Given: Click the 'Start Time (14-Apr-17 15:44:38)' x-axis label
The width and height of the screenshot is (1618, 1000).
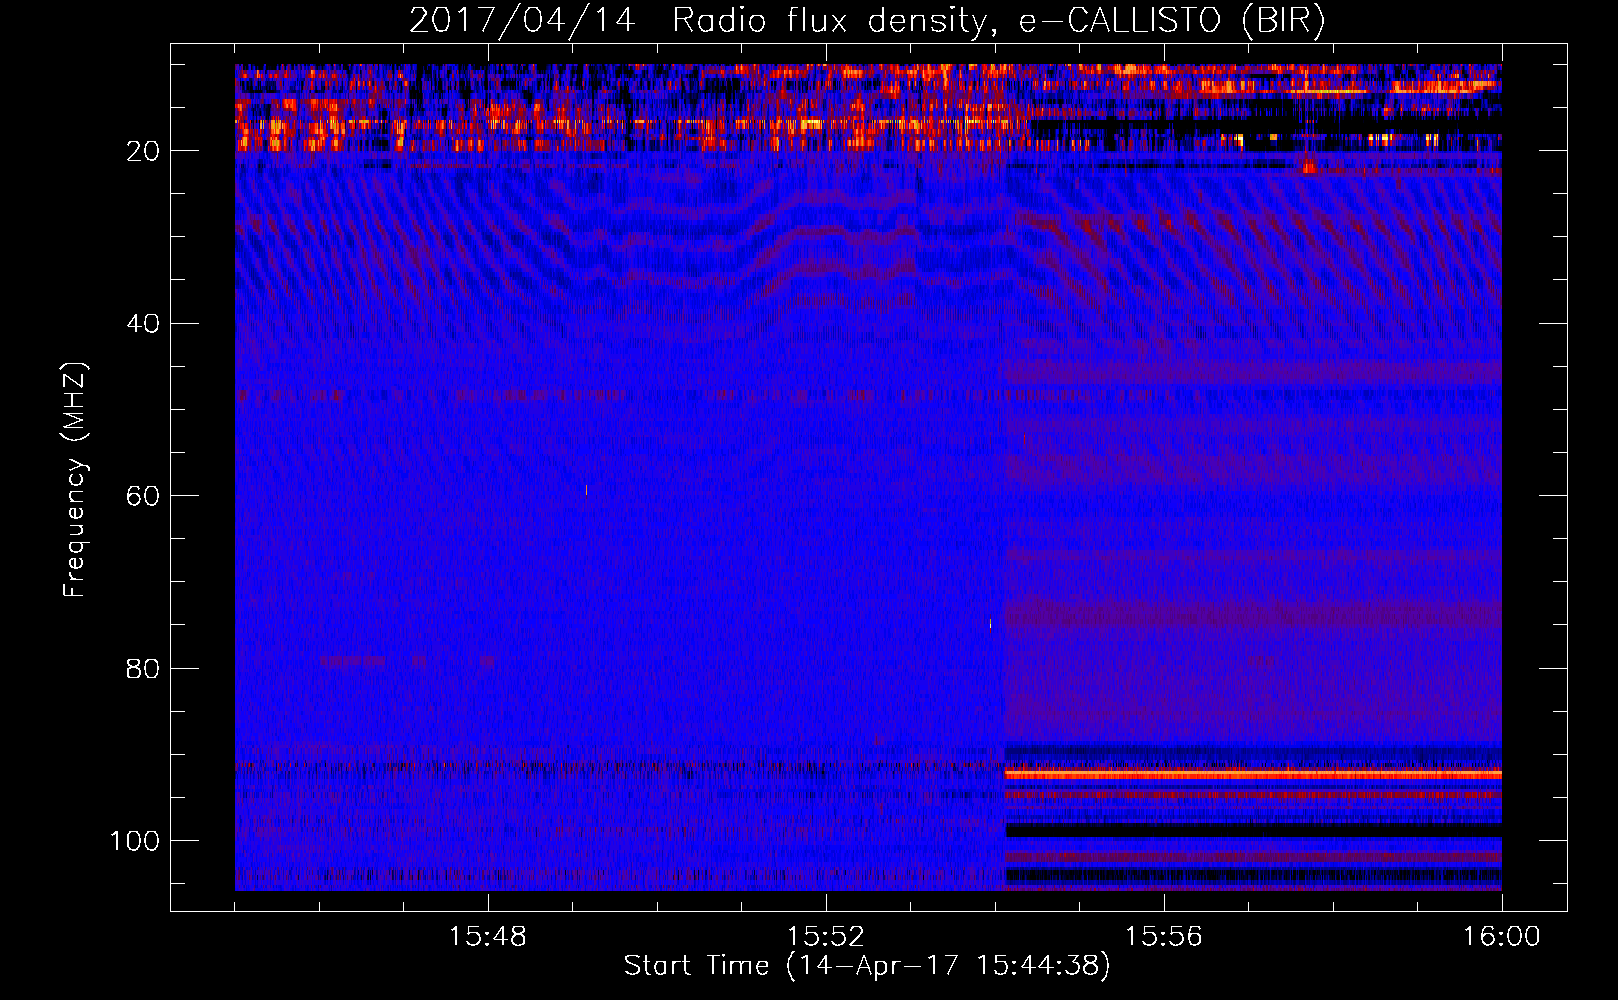Looking at the screenshot, I should (867, 966).
